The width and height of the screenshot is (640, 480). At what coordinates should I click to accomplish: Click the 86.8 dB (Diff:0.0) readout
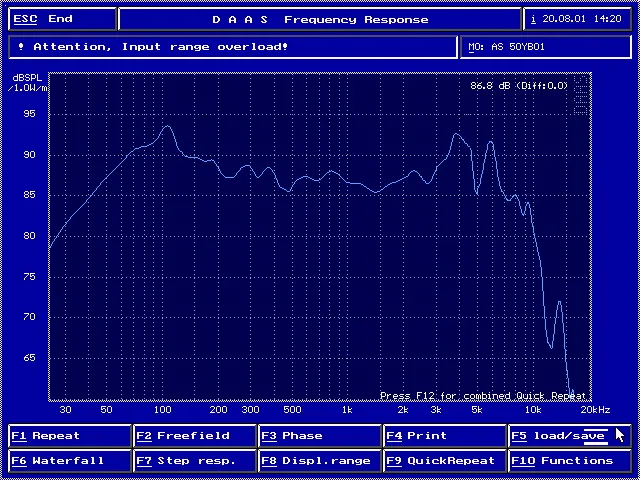pyautogui.click(x=519, y=86)
